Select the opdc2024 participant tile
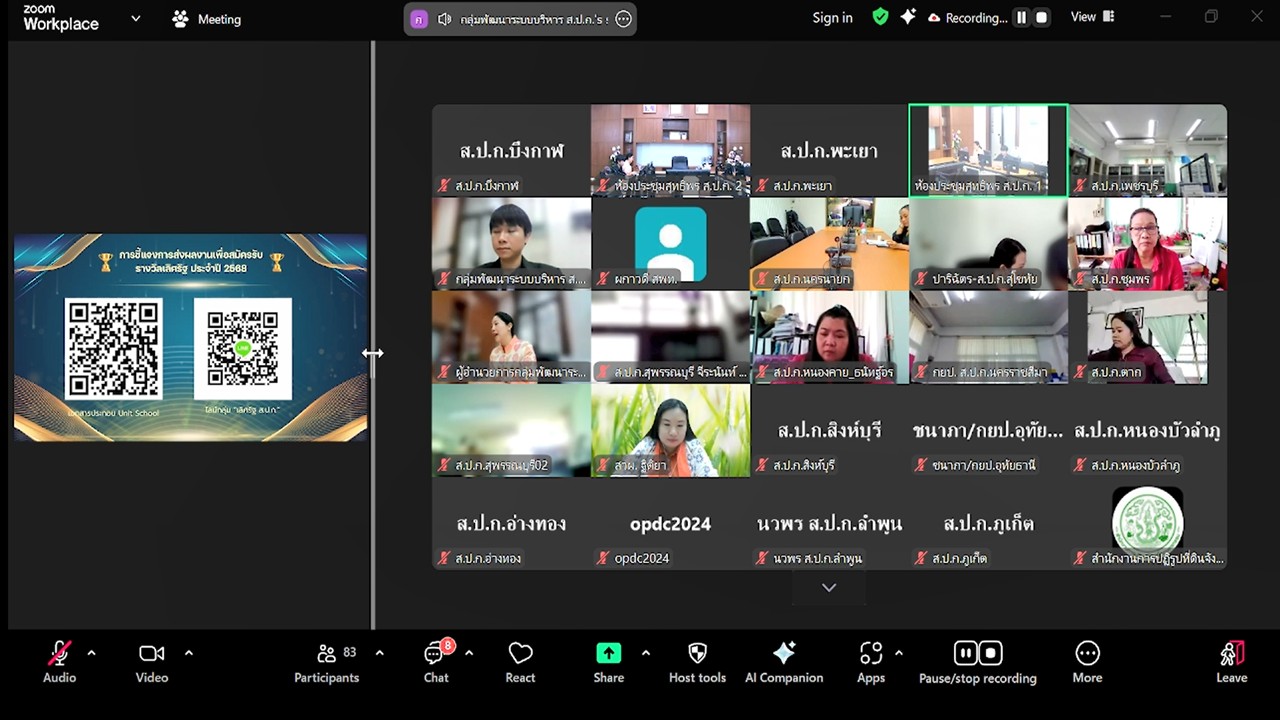Viewport: 1280px width, 720px height. [x=670, y=524]
